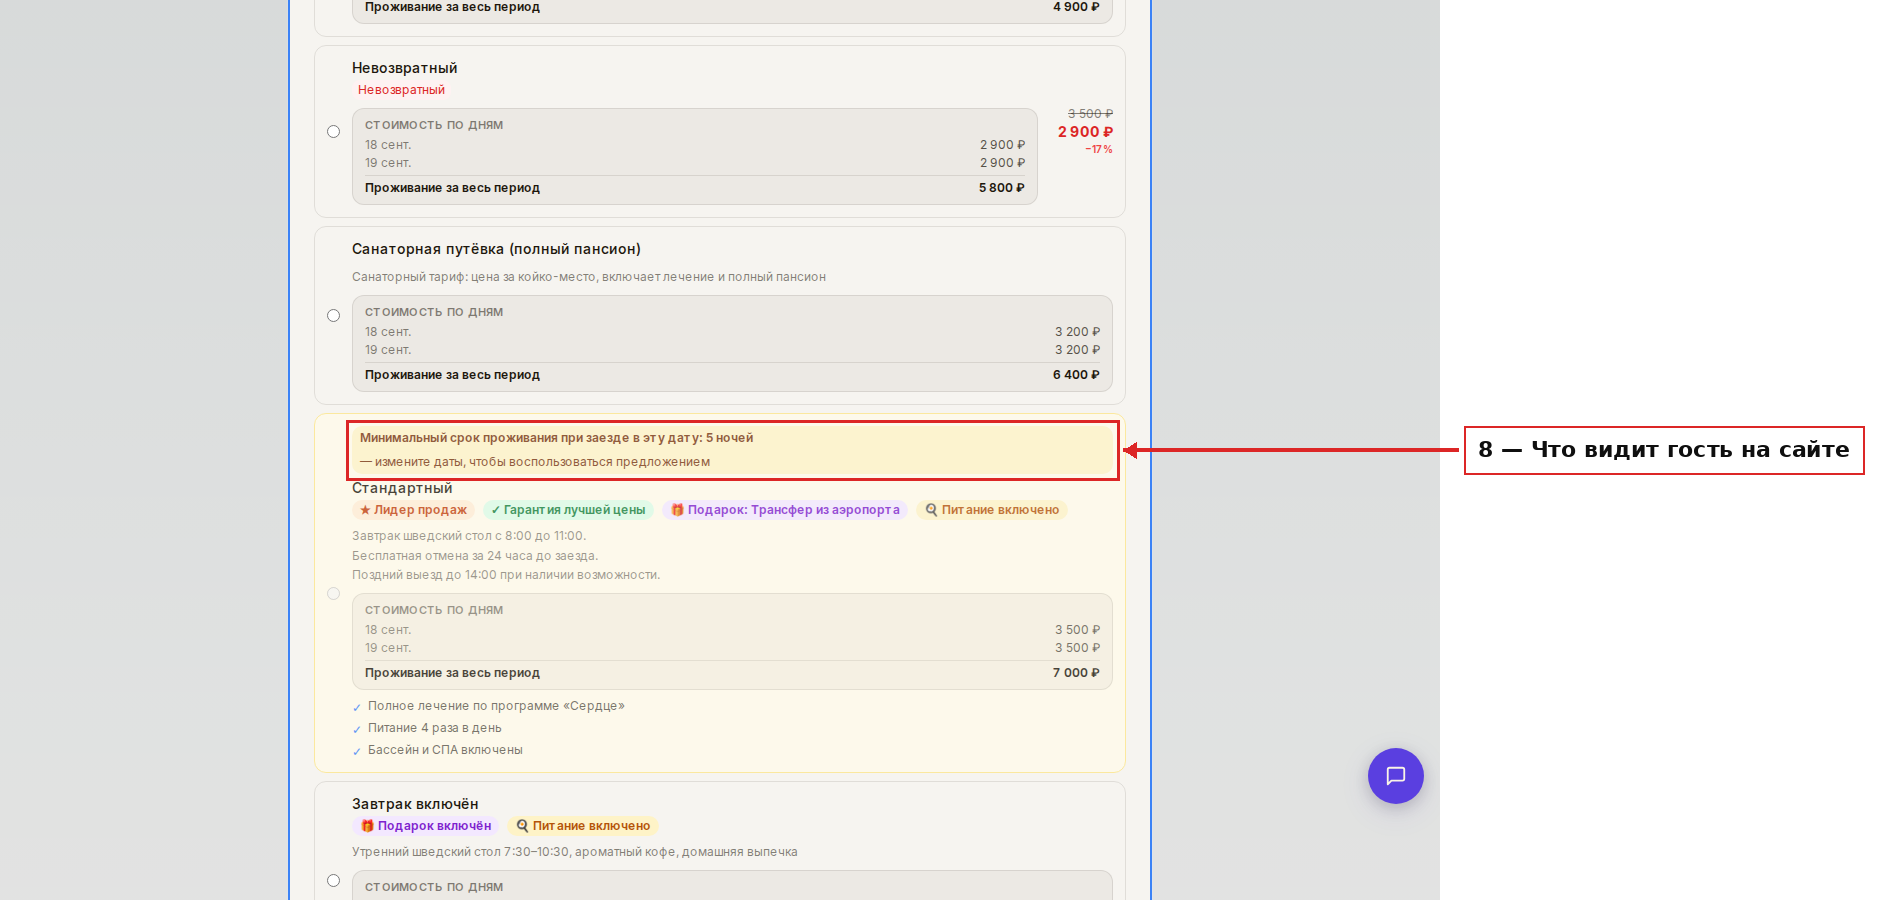Screen dimensions: 1888x900
Task: Click the Санаторный тариф description line
Action: pyautogui.click(x=589, y=277)
